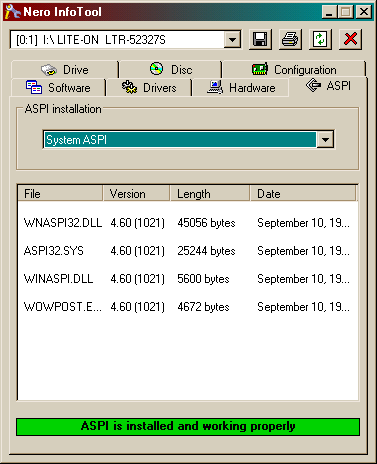Go to the Drivers tab
Image resolution: width=377 pixels, height=464 pixels.
(x=149, y=88)
